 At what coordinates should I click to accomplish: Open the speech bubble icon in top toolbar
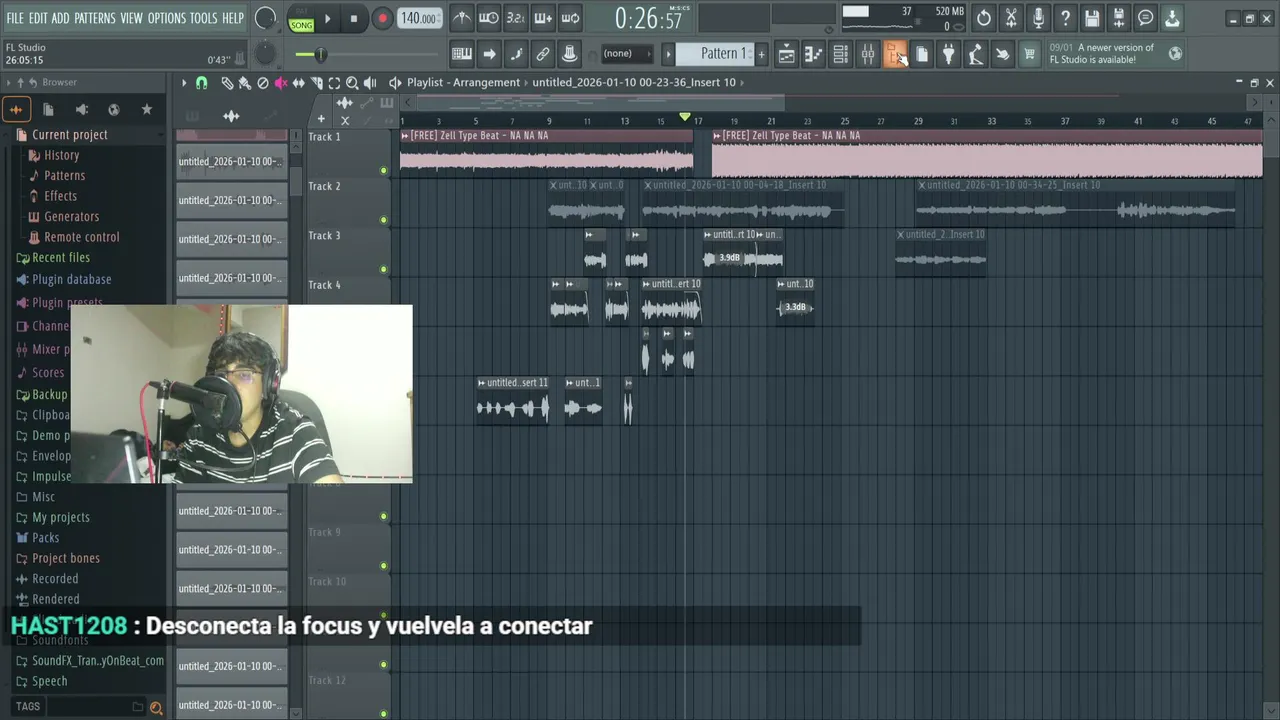click(x=1146, y=18)
